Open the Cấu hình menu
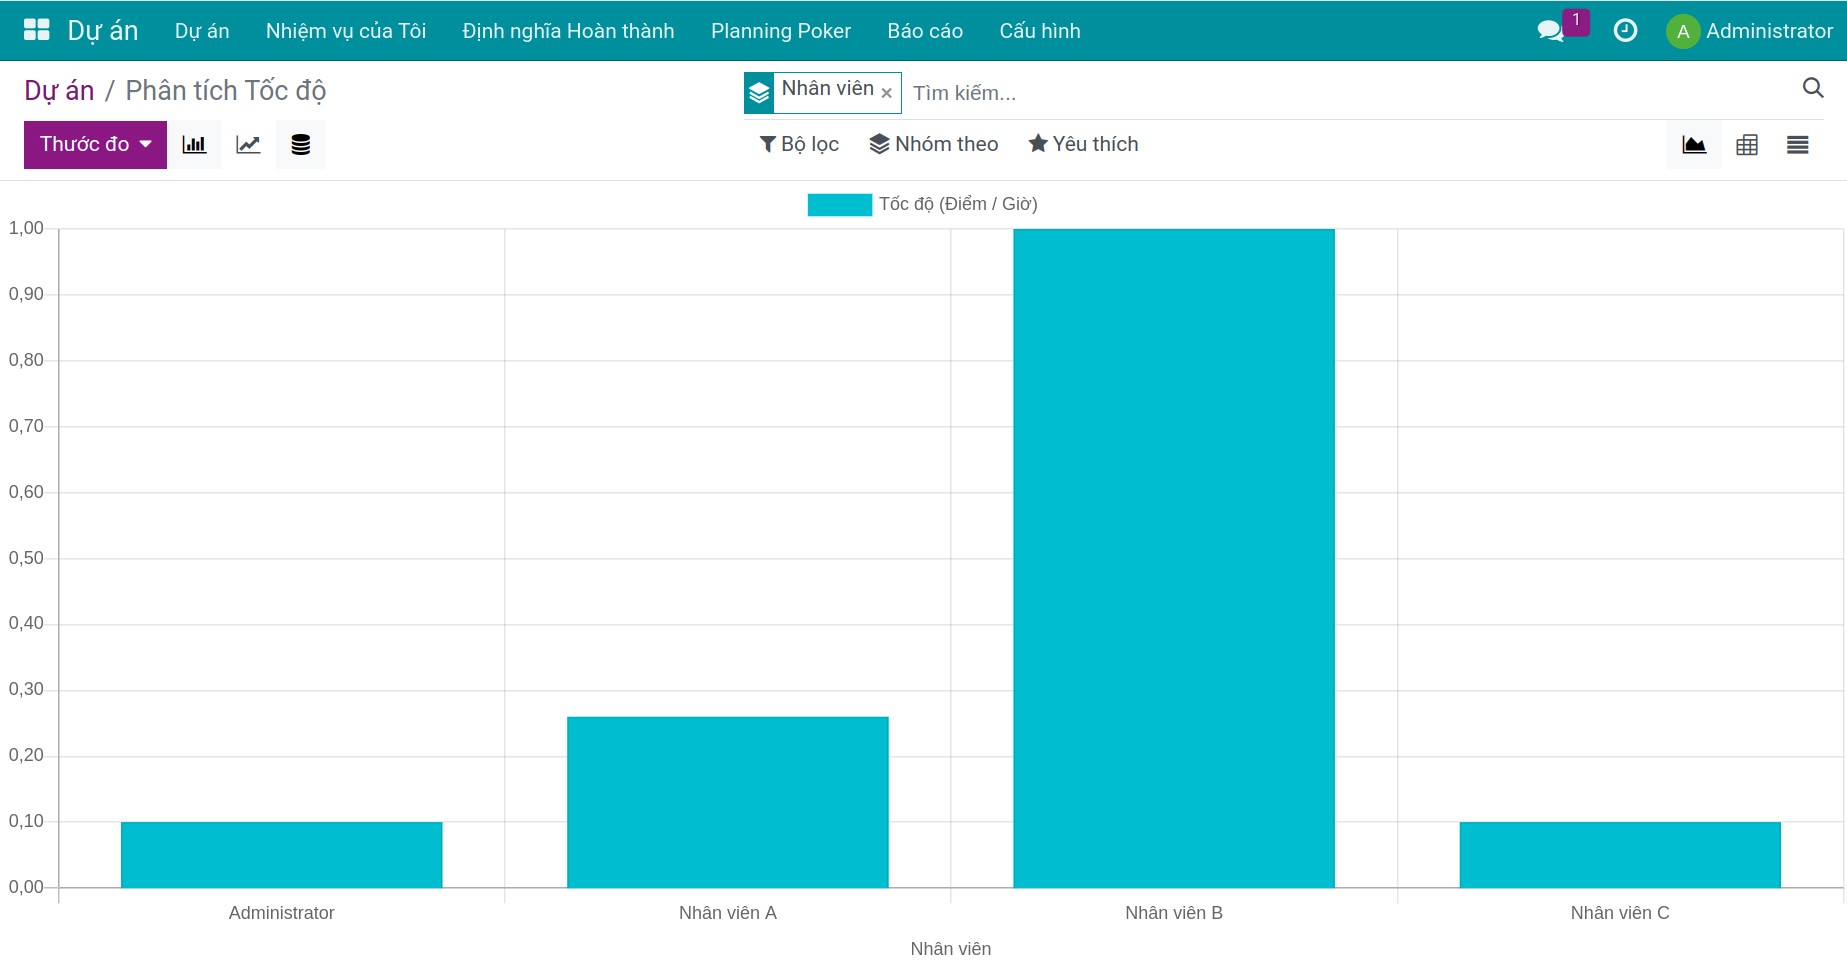Screen dimensions: 1847x966 1040,31
